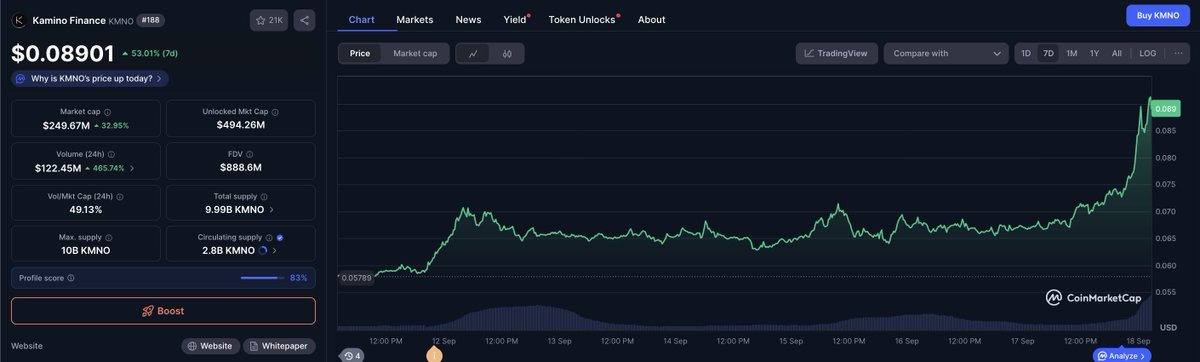The height and width of the screenshot is (362, 1200).
Task: Open the chart more options ellipsis
Action: pos(1178,53)
